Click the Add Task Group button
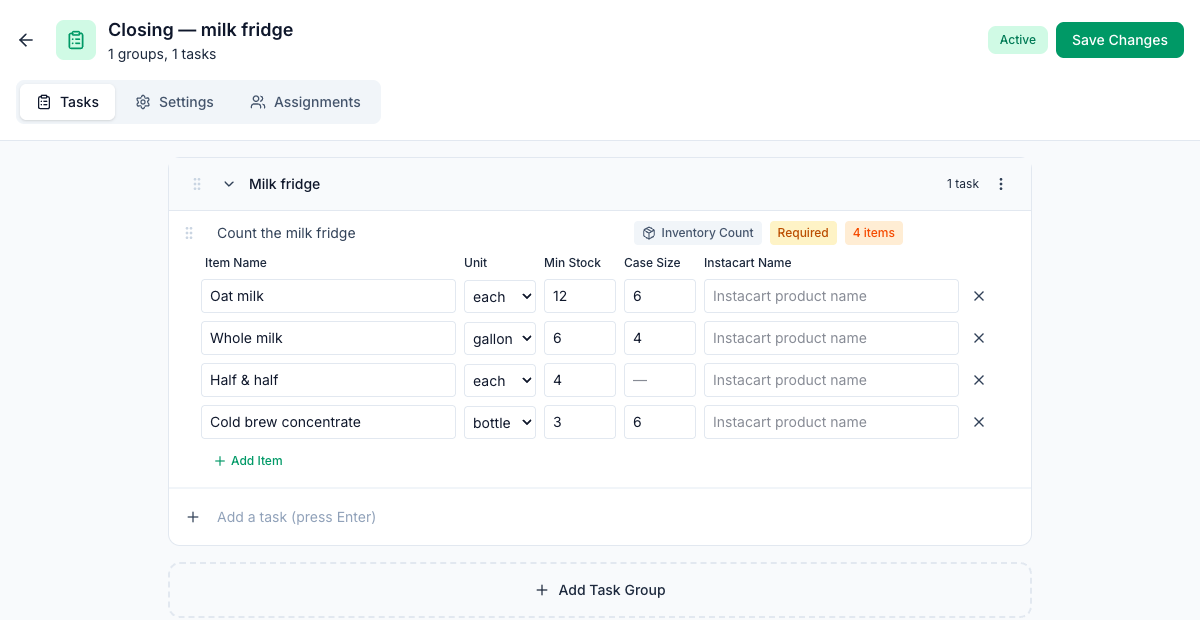Image resolution: width=1200 pixels, height=620 pixels. coord(600,590)
